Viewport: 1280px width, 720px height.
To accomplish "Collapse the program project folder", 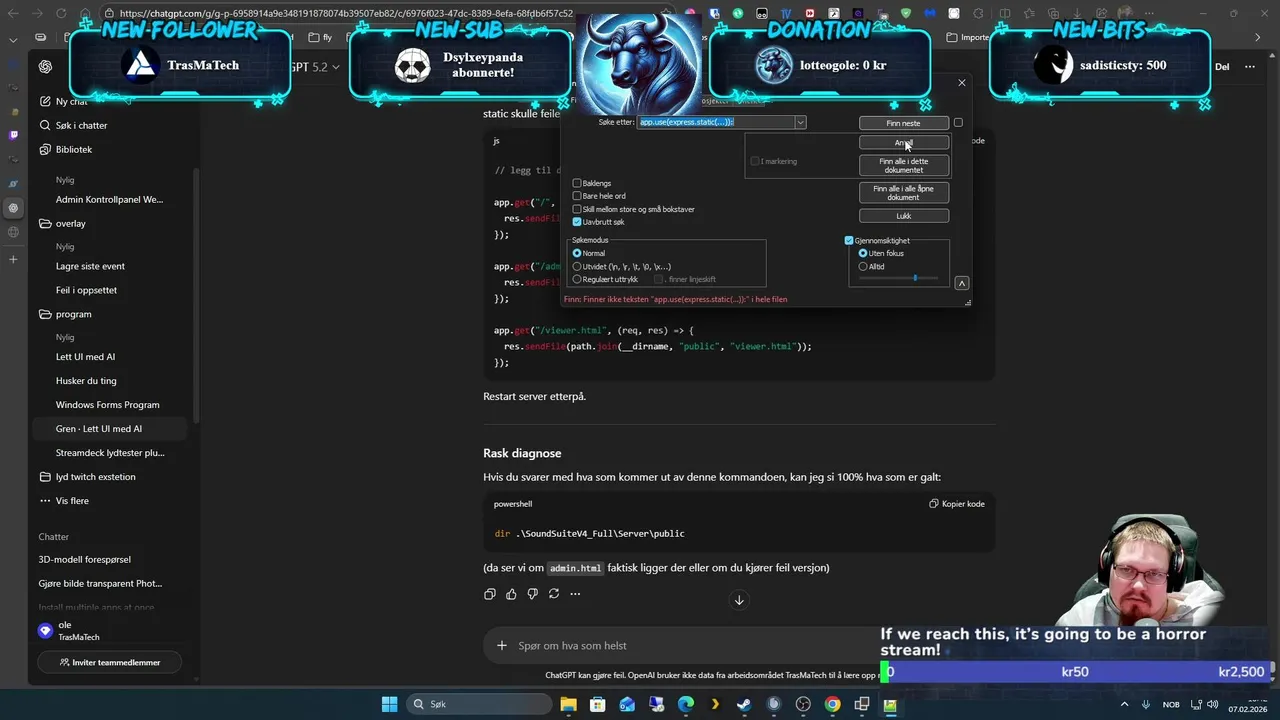I will tap(45, 314).
